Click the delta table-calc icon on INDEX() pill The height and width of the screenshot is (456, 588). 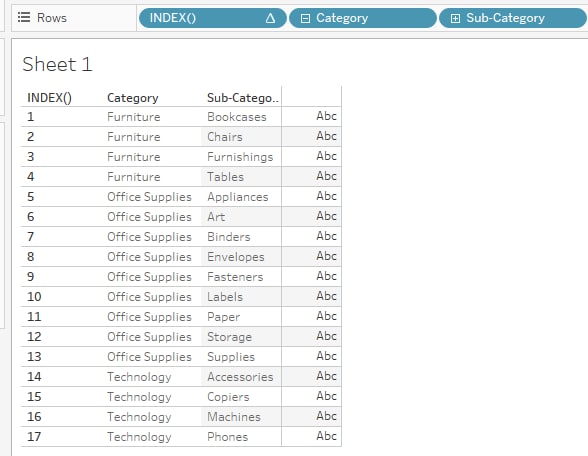(270, 18)
